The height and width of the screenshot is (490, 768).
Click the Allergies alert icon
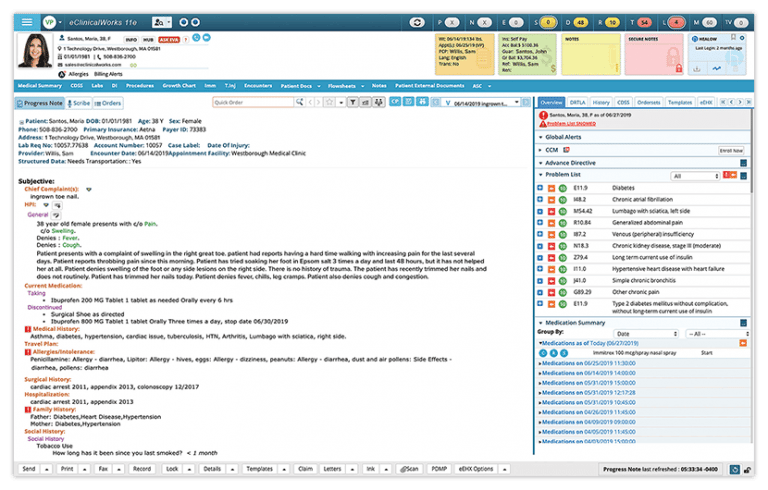62,74
